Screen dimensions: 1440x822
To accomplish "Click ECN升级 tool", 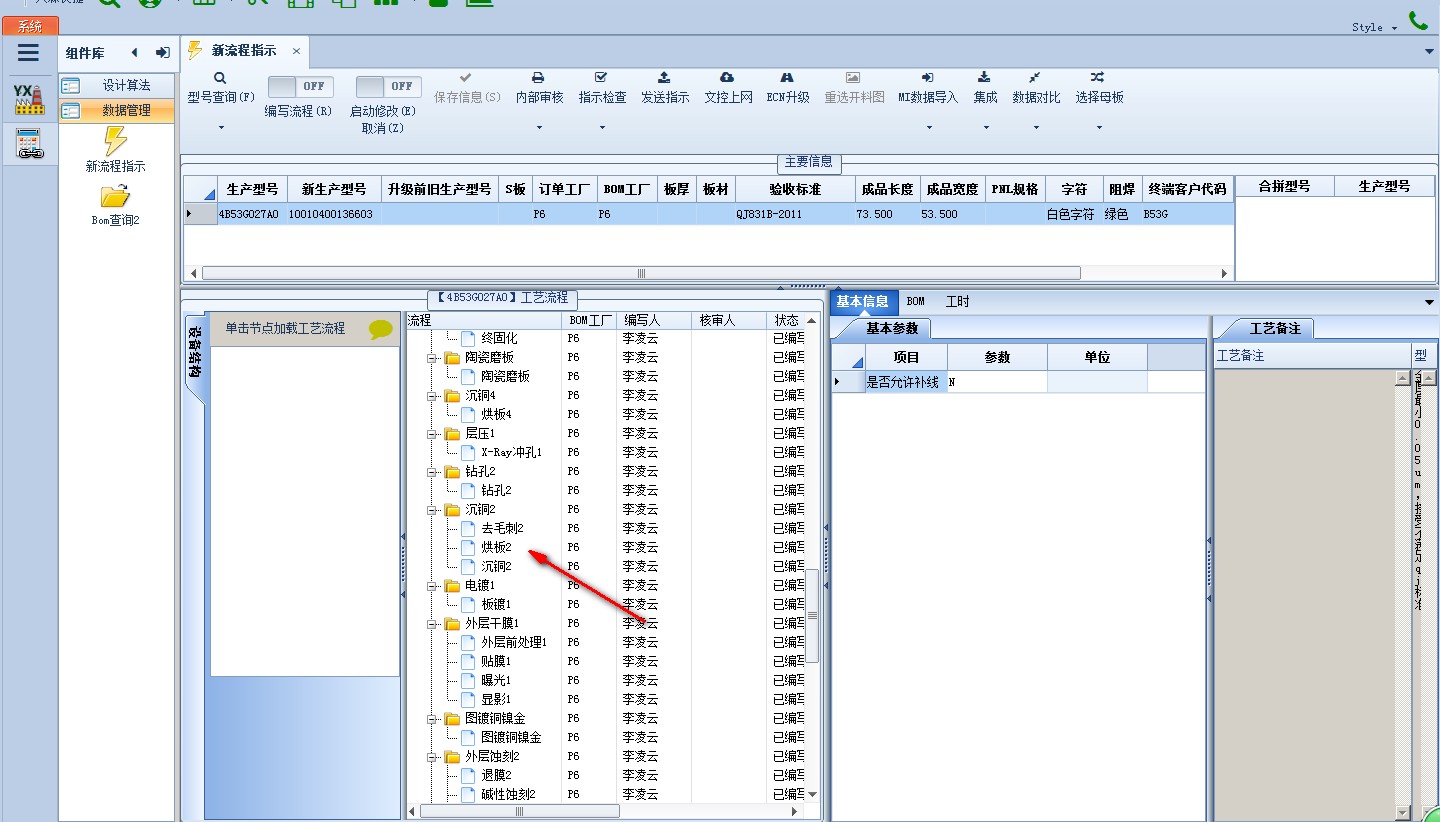I will (x=788, y=88).
